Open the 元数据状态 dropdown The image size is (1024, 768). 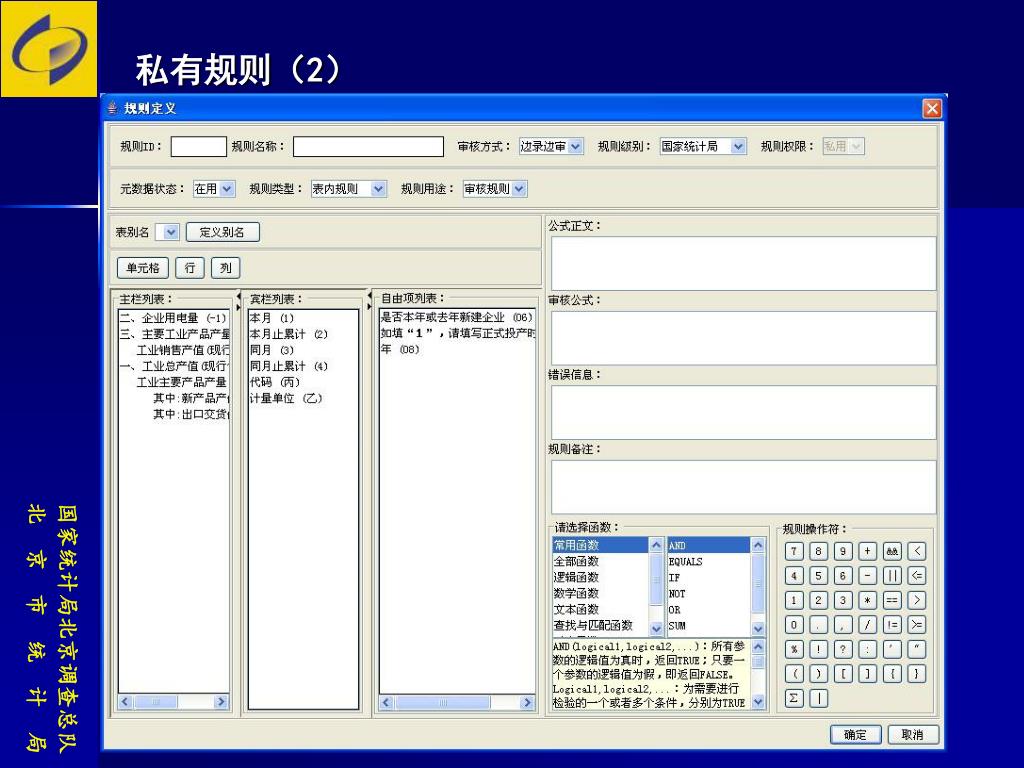point(214,189)
